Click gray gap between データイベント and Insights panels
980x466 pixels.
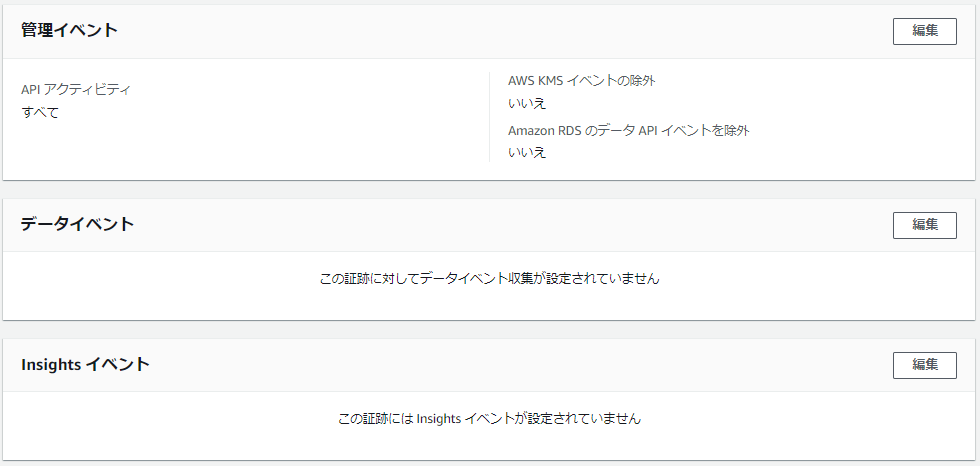coord(489,329)
